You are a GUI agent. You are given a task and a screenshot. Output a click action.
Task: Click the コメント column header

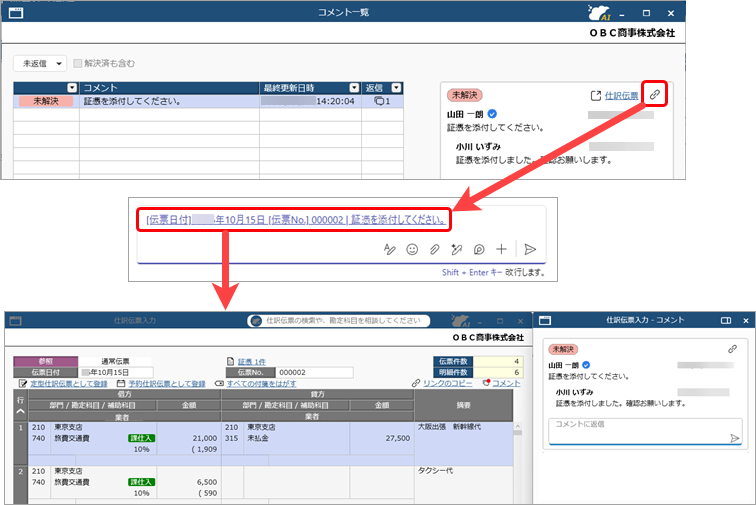pyautogui.click(x=169, y=87)
